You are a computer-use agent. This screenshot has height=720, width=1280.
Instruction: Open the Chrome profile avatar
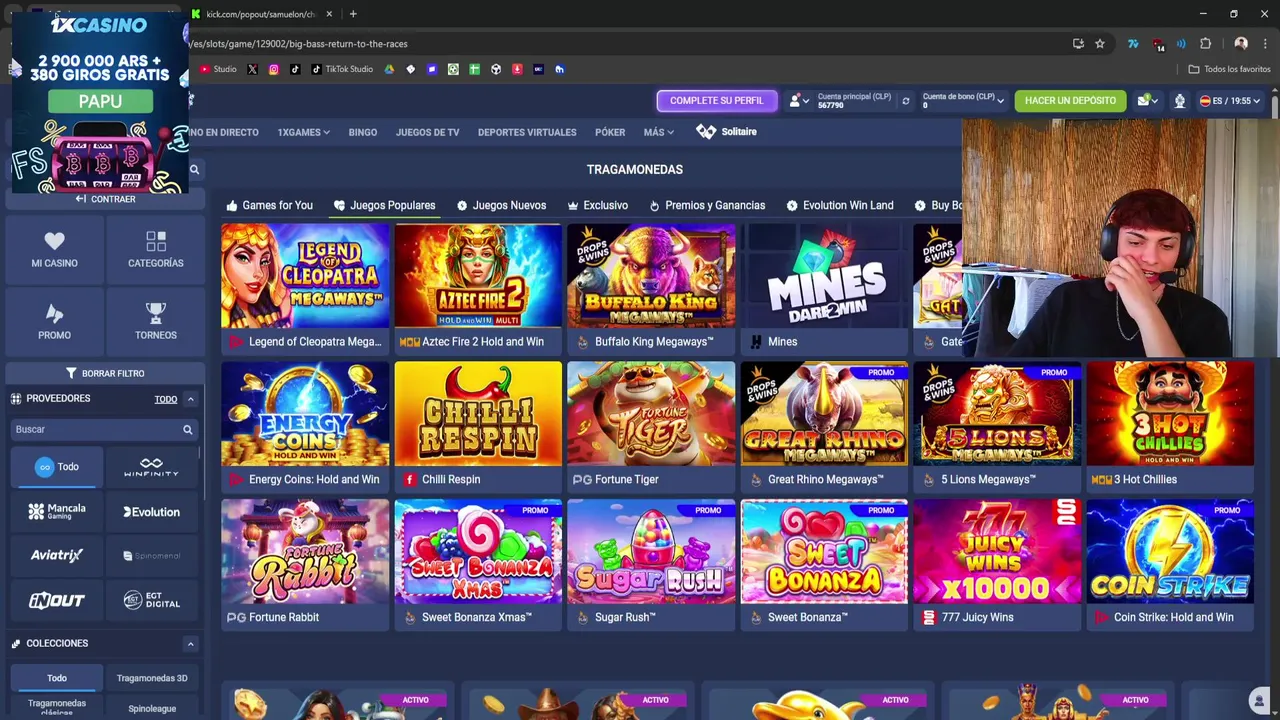pos(1241,44)
